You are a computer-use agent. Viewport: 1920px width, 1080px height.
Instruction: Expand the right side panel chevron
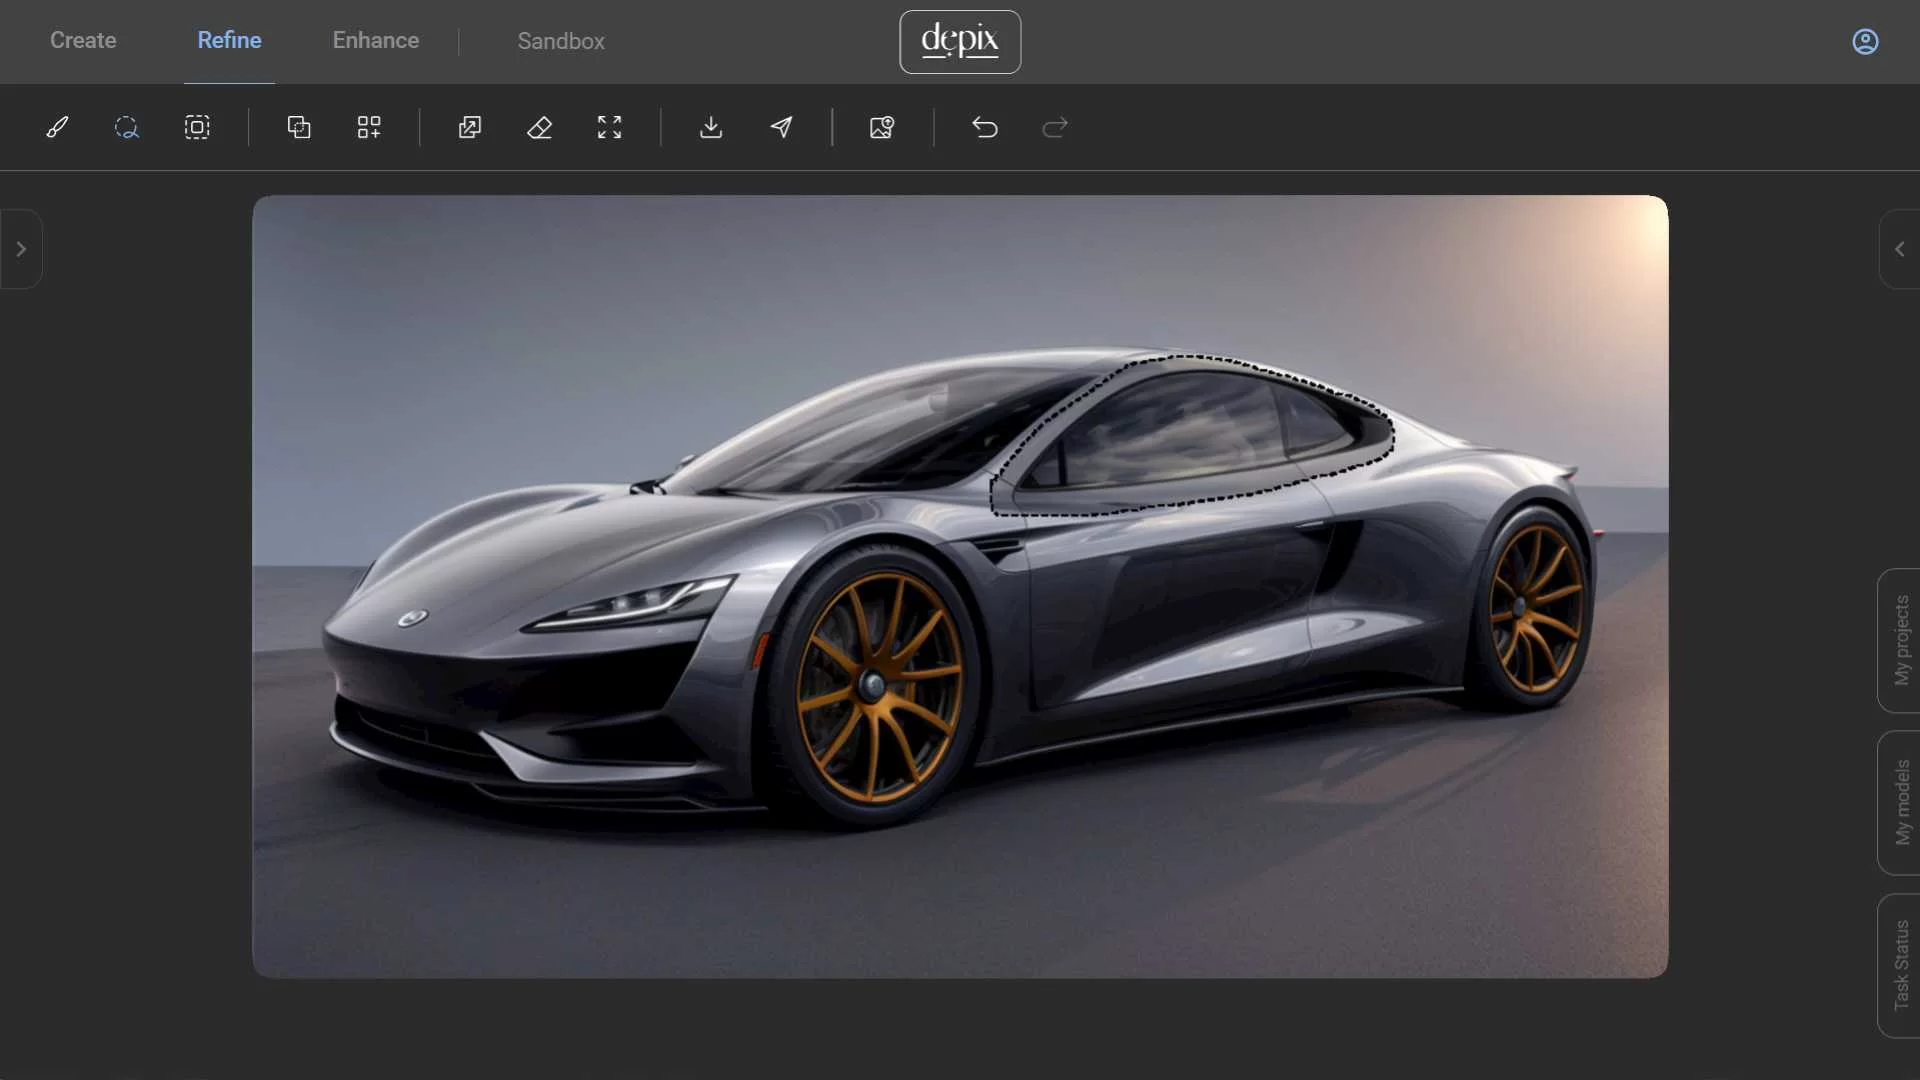1899,249
